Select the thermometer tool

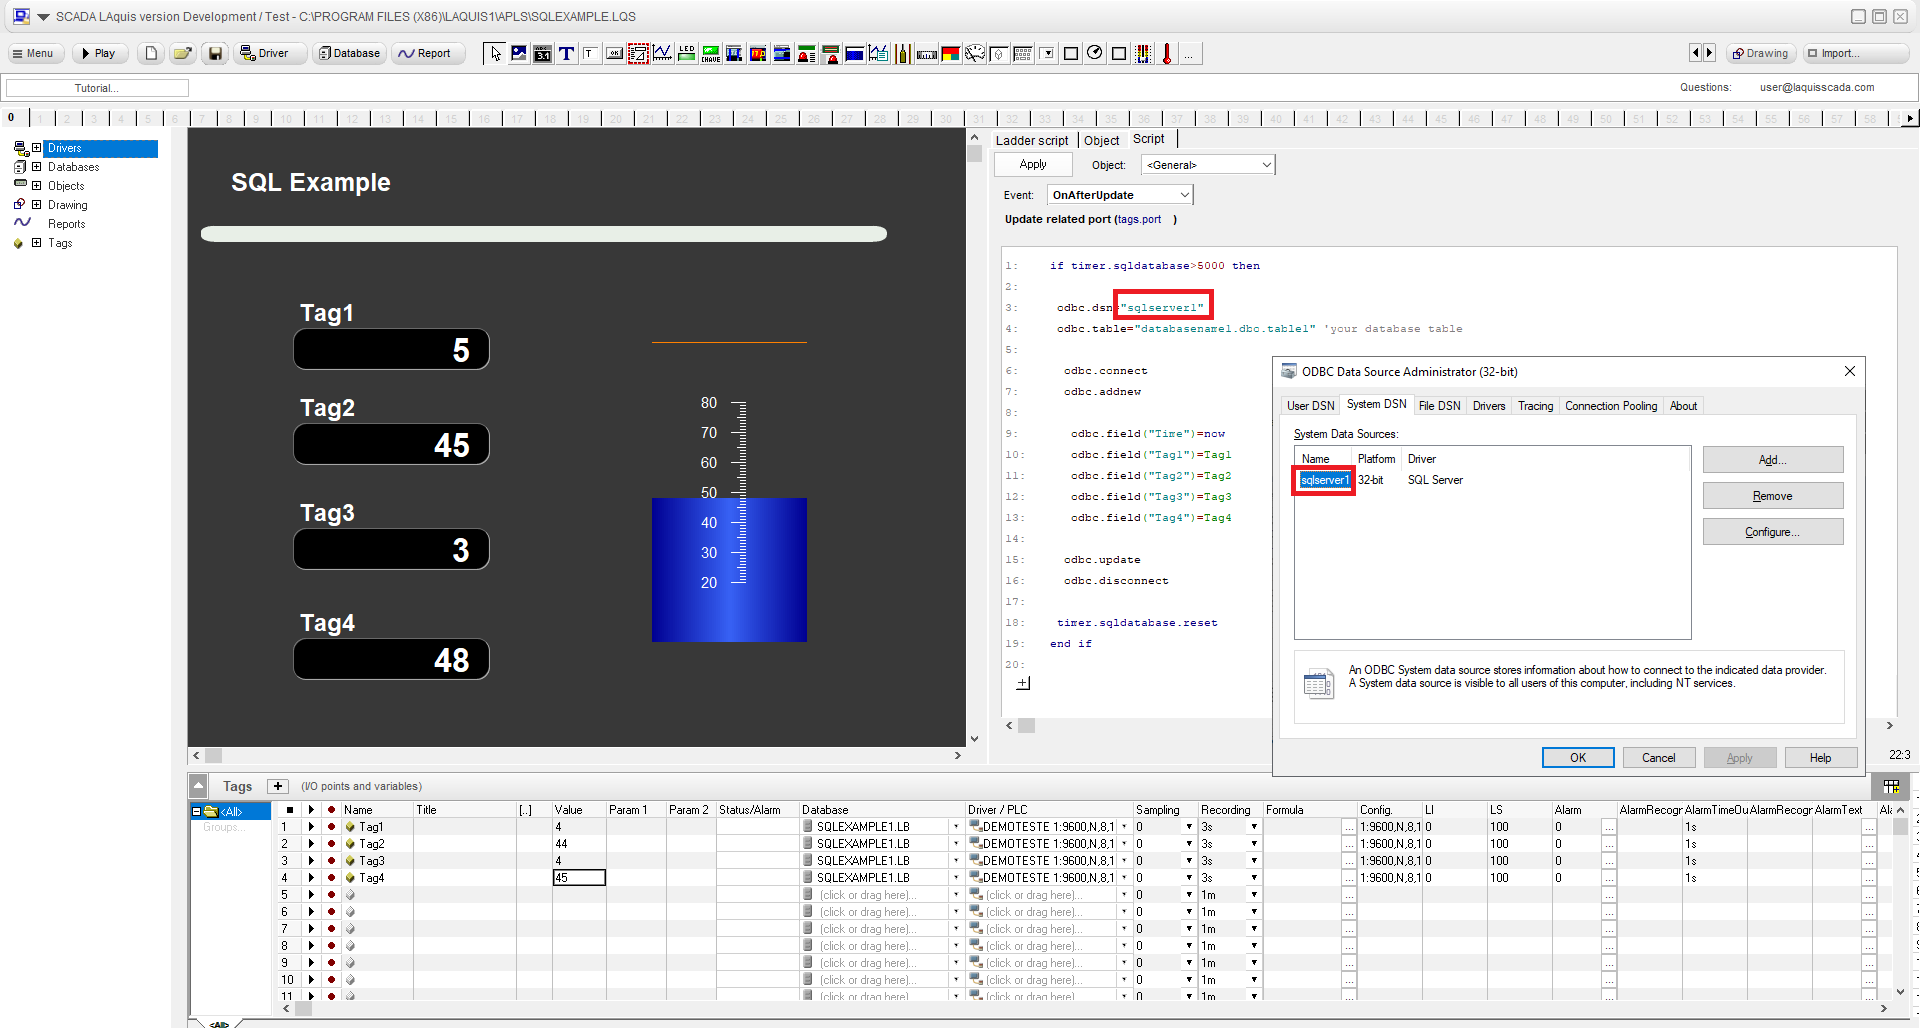pyautogui.click(x=1166, y=53)
